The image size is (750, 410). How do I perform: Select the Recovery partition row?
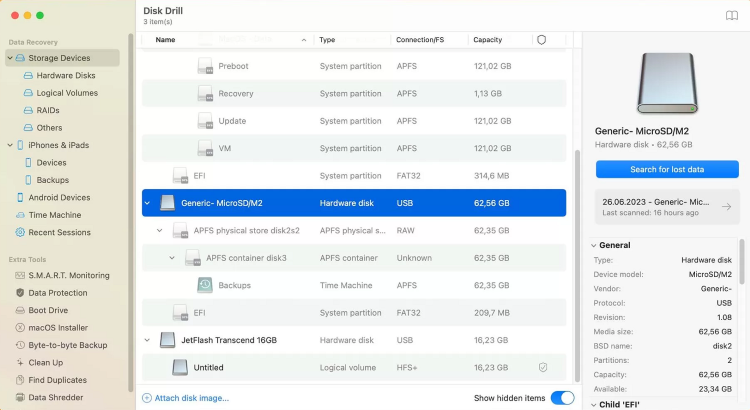354,93
